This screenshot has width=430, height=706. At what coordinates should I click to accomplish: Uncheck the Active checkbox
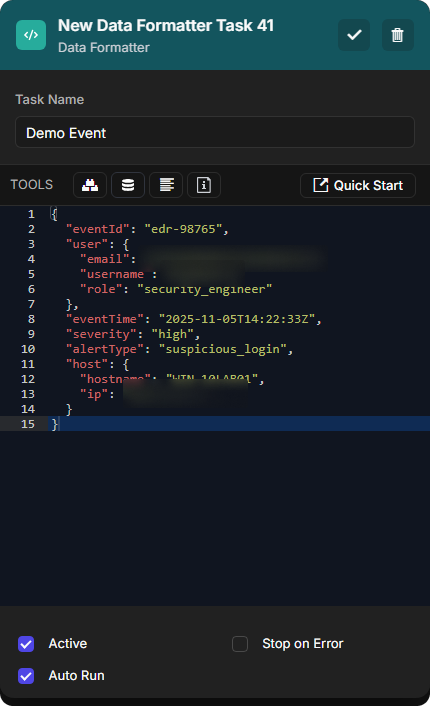coord(26,644)
